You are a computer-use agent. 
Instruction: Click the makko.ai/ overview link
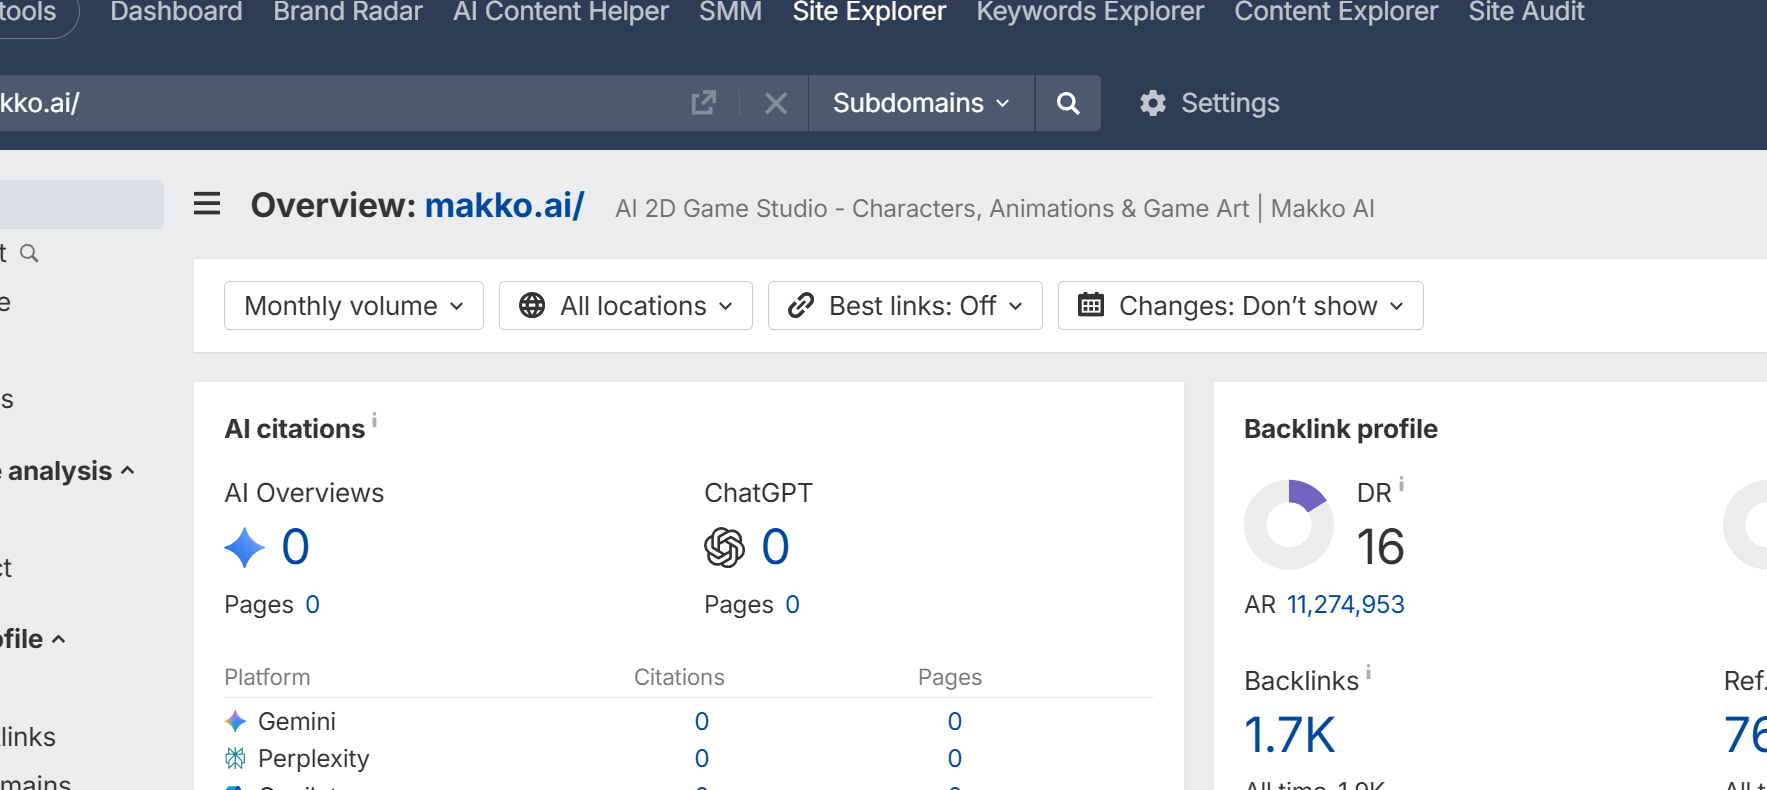coord(504,205)
